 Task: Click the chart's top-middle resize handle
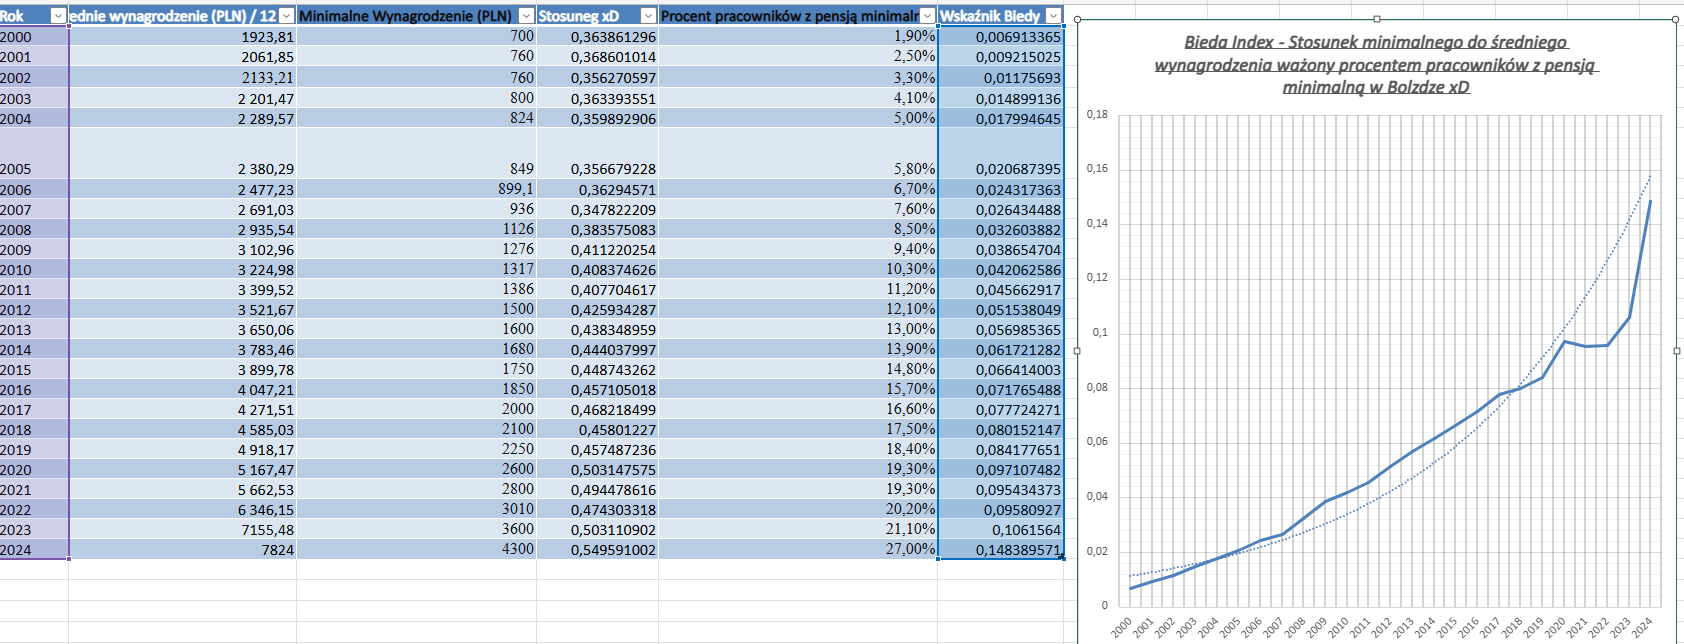(x=1377, y=19)
